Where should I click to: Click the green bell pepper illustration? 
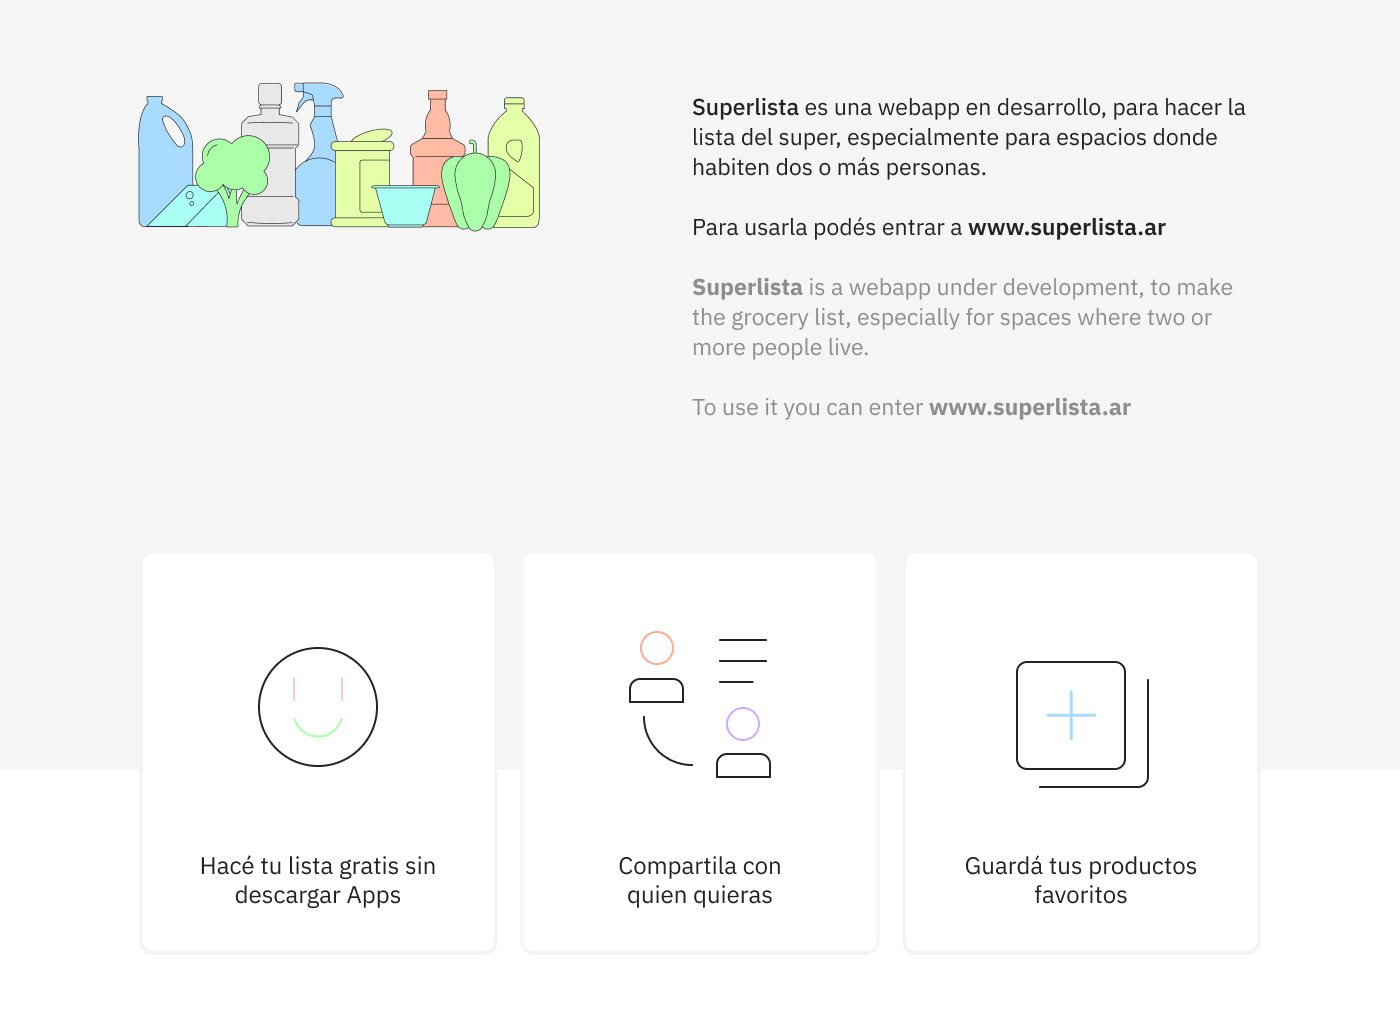475,188
